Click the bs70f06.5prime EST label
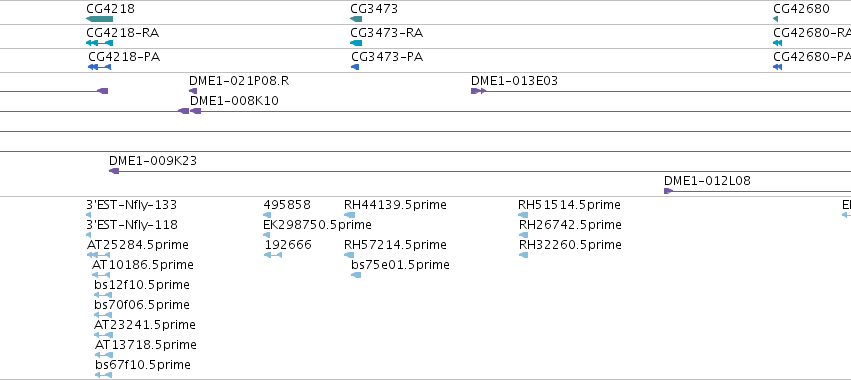The height and width of the screenshot is (380, 851). pyautogui.click(x=142, y=305)
